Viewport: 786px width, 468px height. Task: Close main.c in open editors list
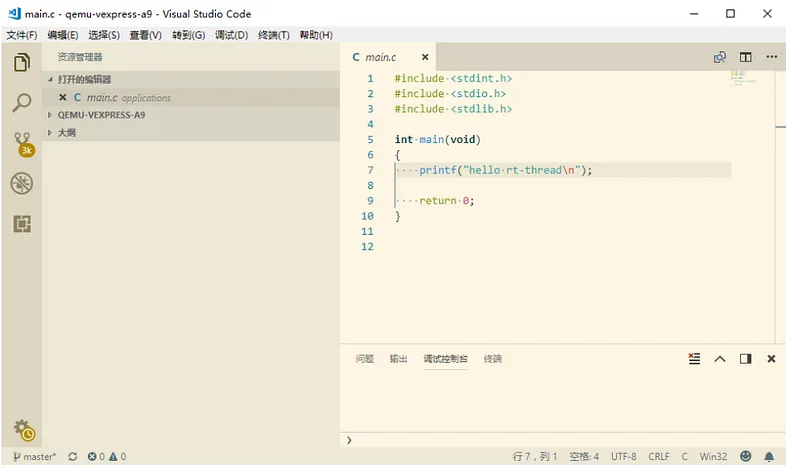[63, 97]
